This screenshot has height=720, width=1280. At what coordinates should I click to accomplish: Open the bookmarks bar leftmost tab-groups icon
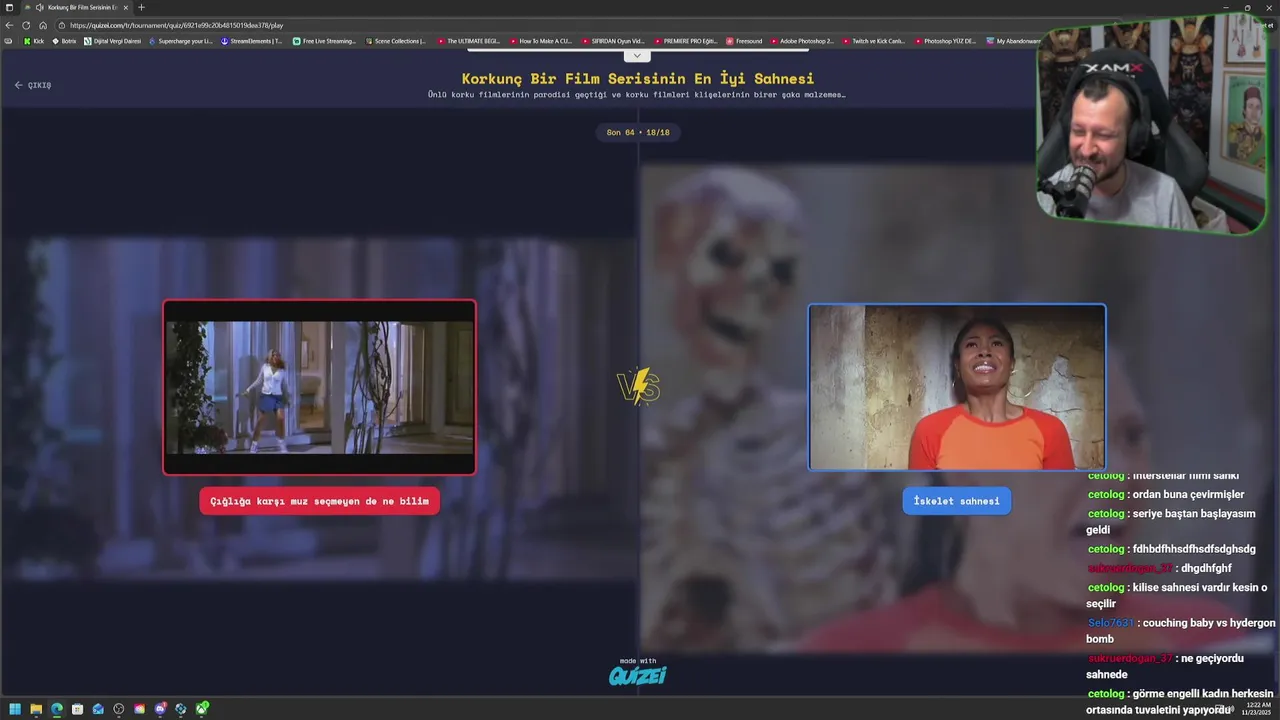pyautogui.click(x=9, y=41)
